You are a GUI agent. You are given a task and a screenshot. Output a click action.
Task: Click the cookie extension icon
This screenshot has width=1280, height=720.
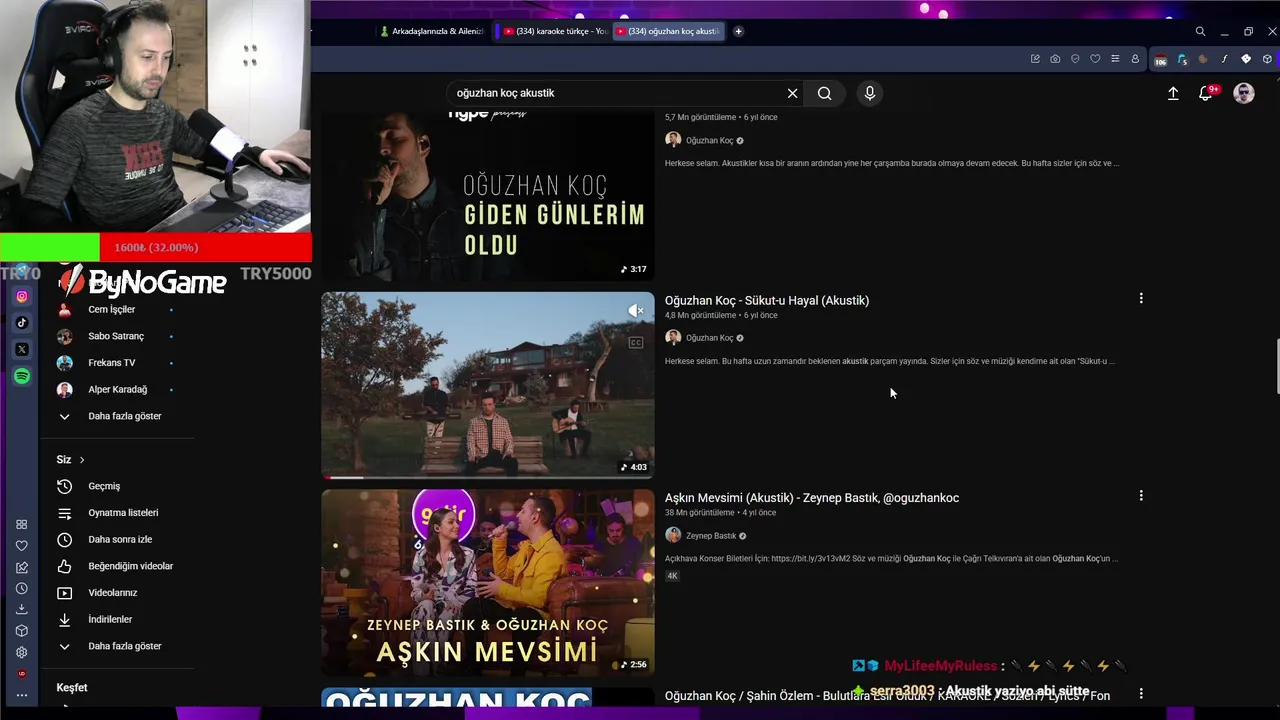[x=1203, y=59]
